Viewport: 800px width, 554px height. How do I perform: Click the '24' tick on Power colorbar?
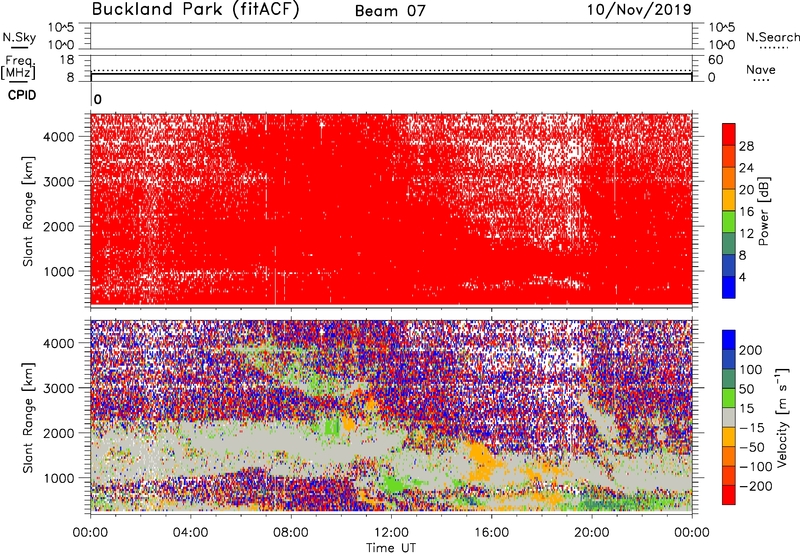(x=746, y=168)
